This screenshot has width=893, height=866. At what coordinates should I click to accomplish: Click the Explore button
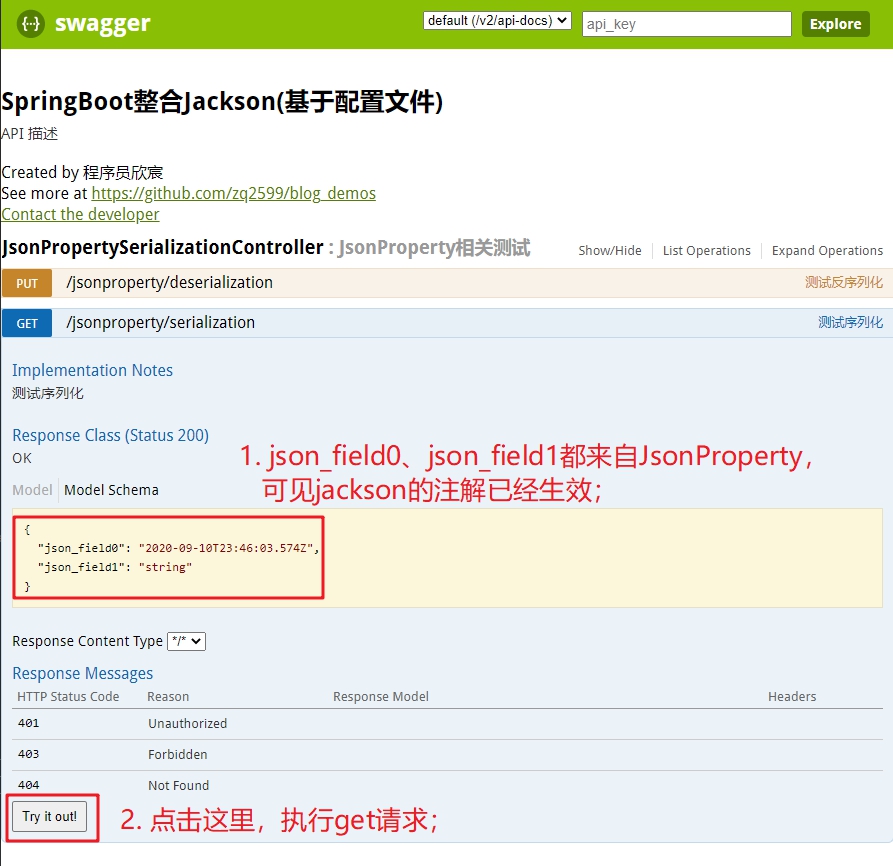click(835, 24)
